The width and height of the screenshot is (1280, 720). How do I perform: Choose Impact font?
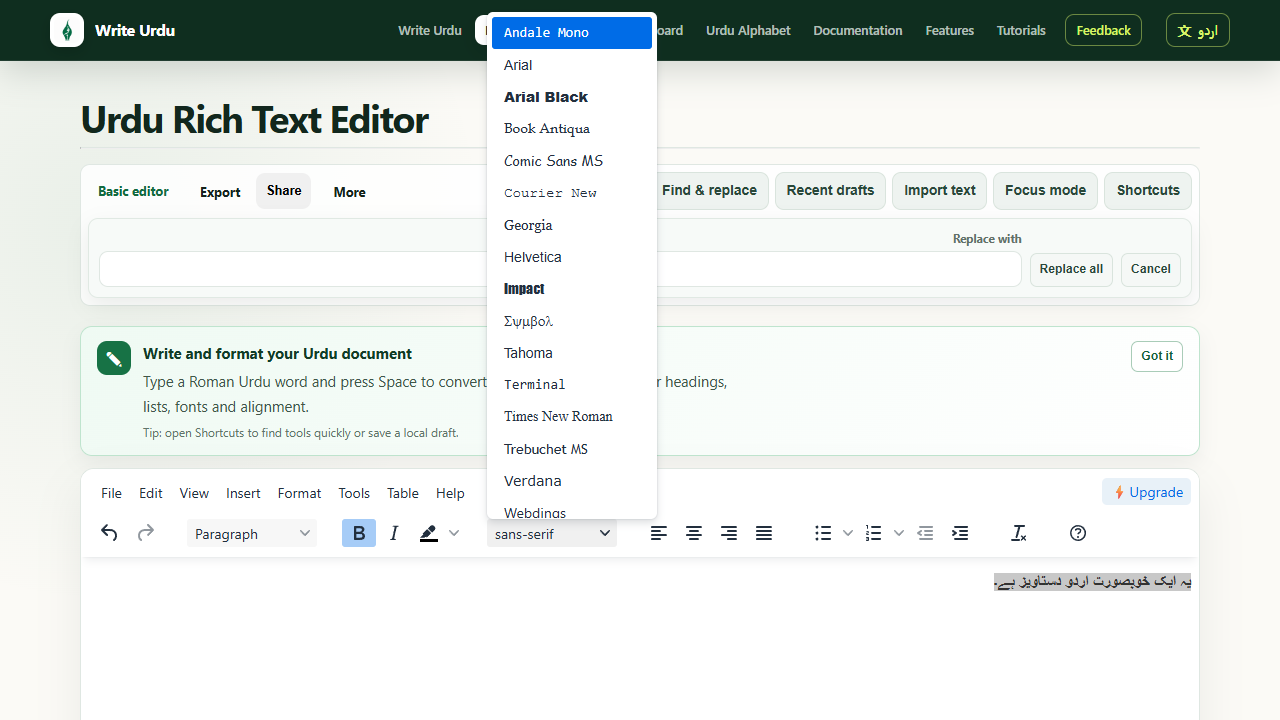(572, 289)
